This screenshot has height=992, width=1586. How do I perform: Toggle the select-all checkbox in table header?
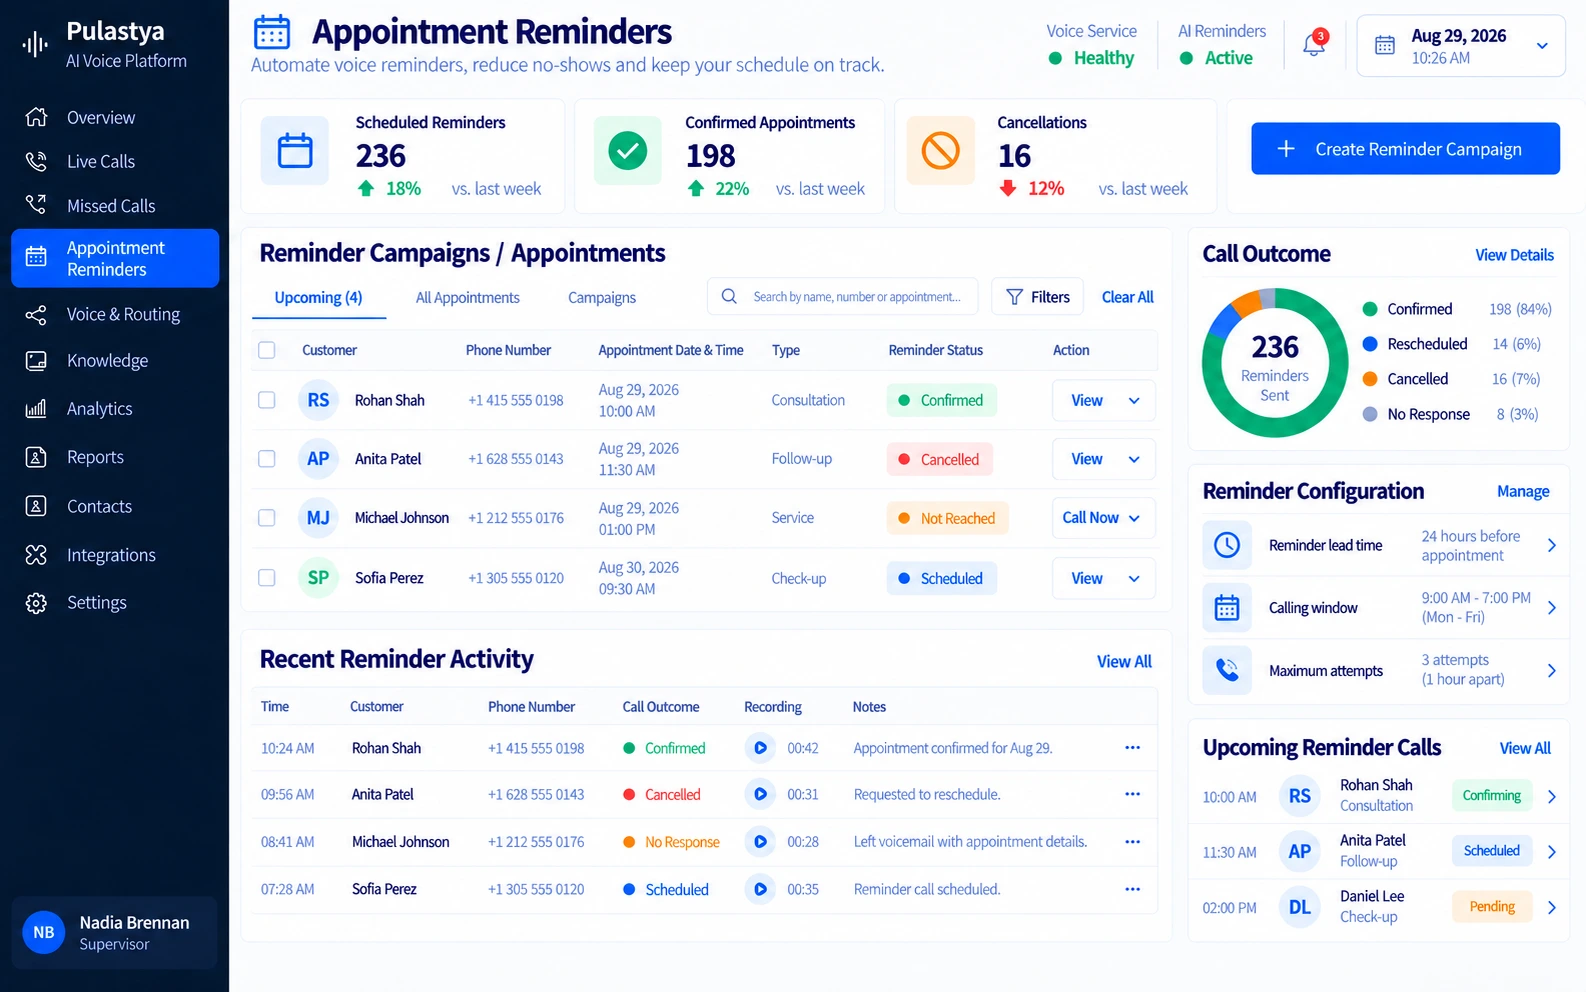pos(267,350)
